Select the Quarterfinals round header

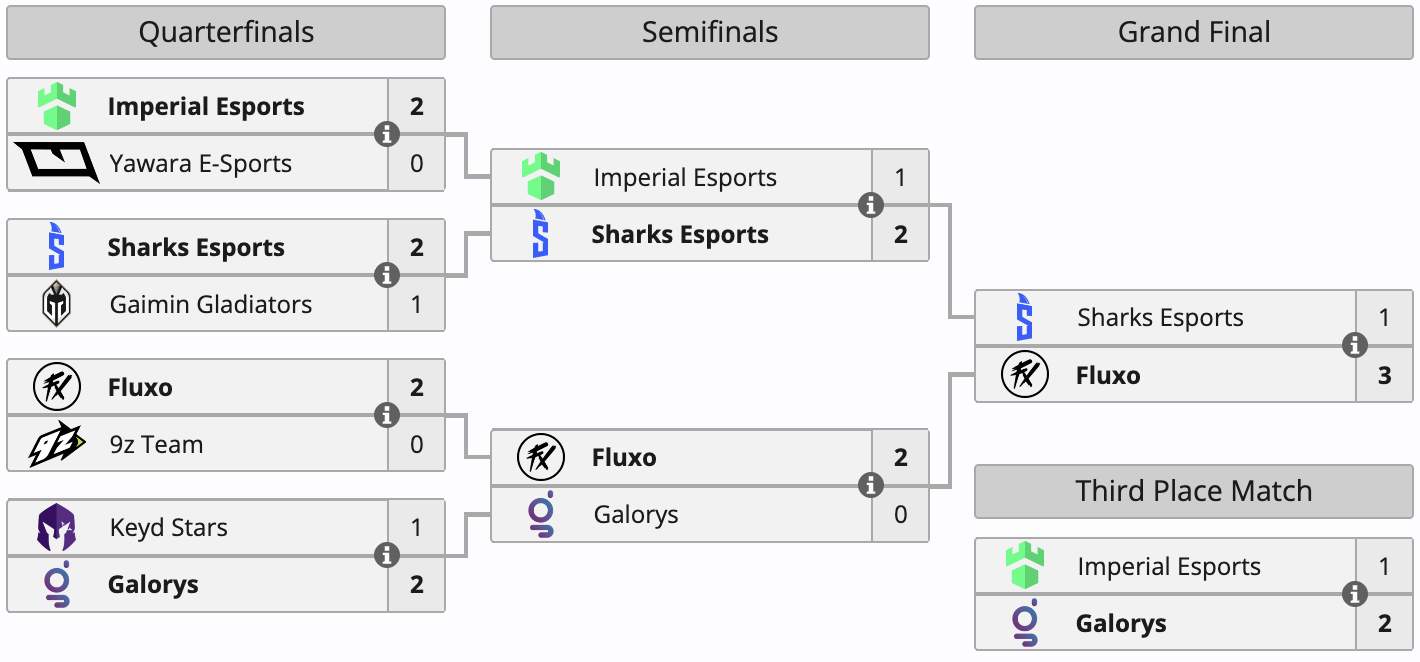[x=226, y=33]
